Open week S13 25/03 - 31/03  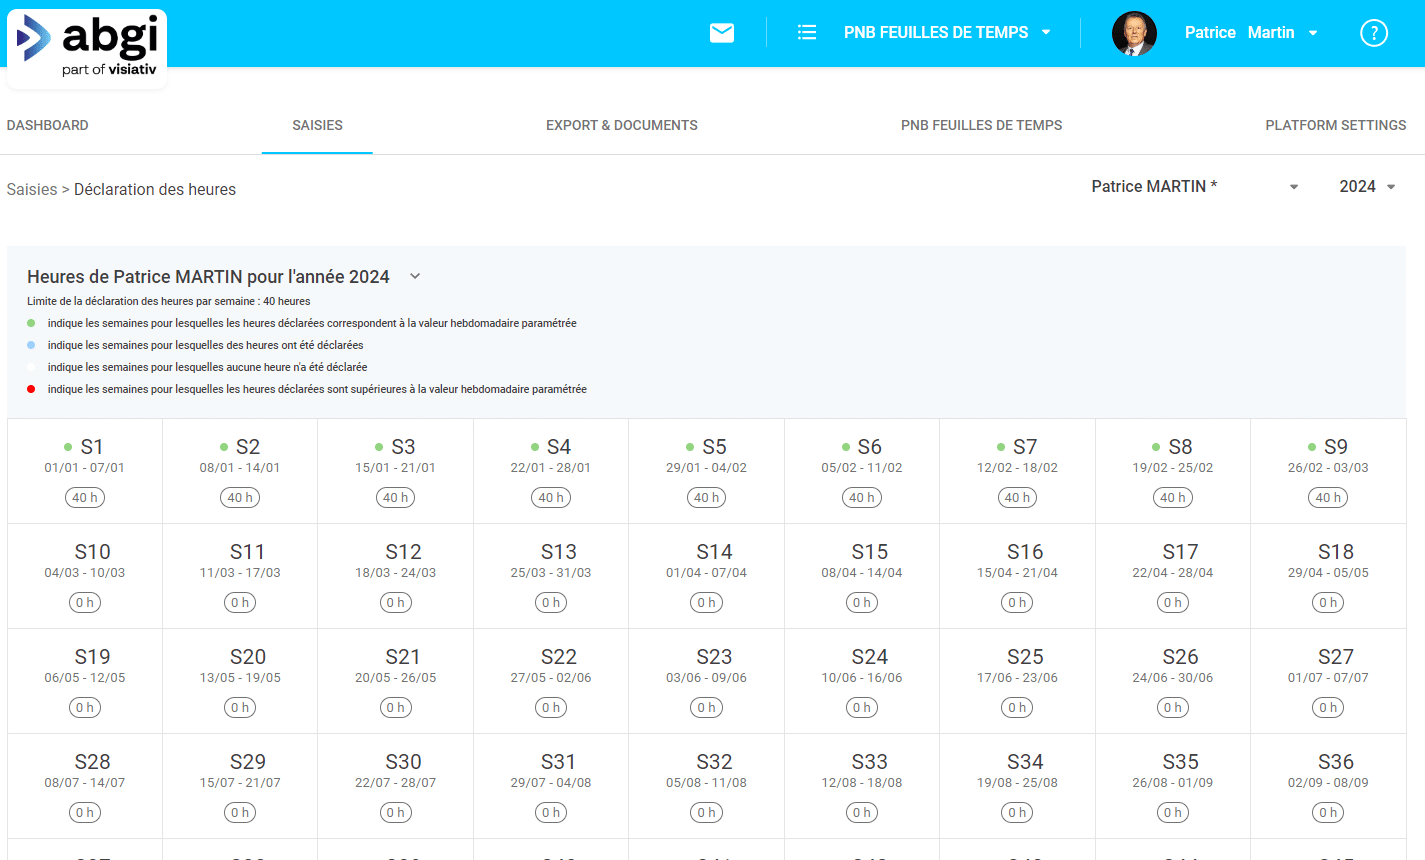(551, 573)
